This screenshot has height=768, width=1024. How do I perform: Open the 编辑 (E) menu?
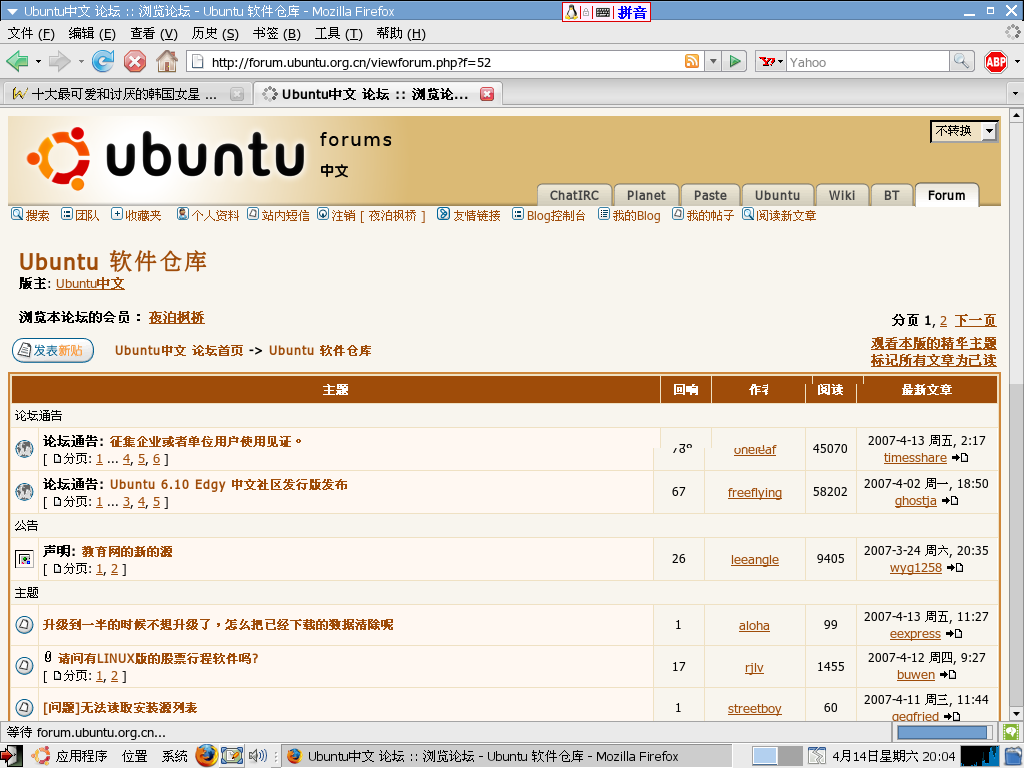[92, 33]
